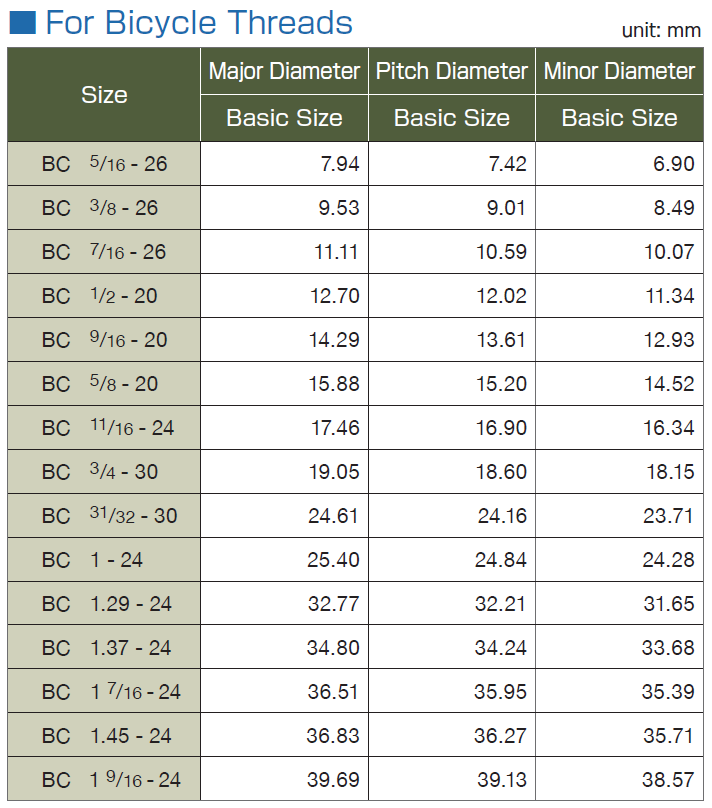This screenshot has height=808, width=712.
Task: Click the Minor Diameter column header
Action: (619, 71)
